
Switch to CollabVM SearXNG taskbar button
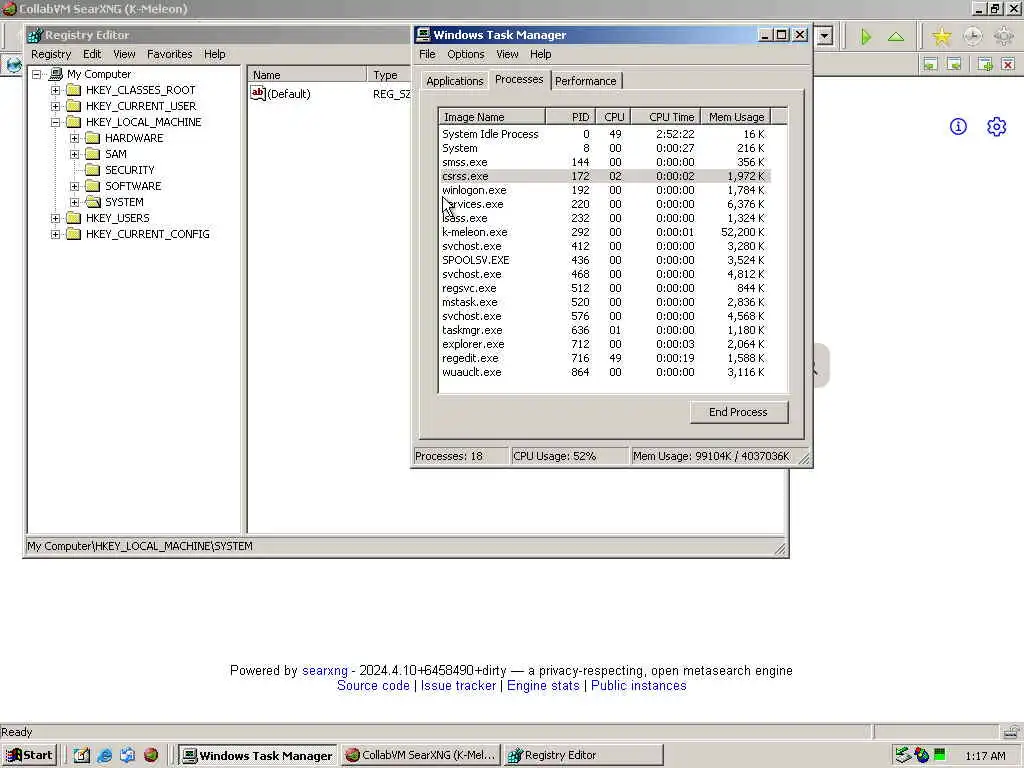click(421, 756)
